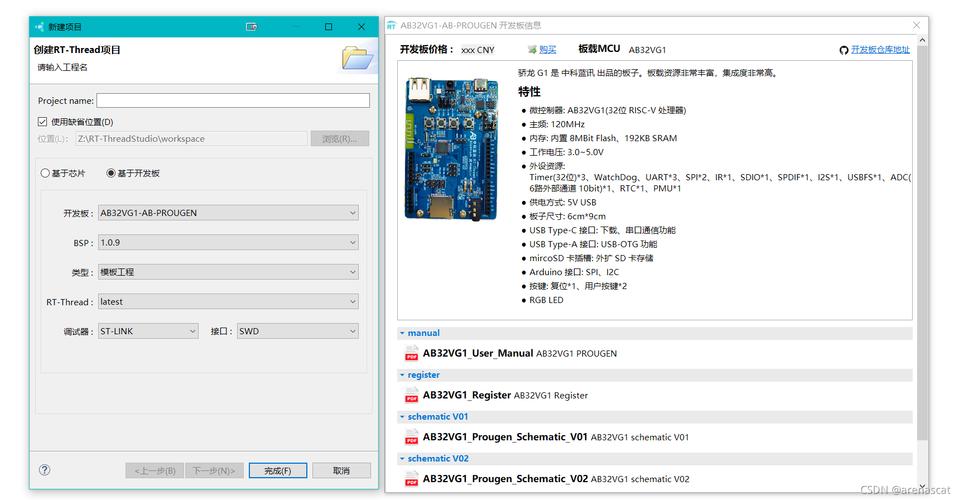
Task: Click the 开发板价格 xxx CNY text
Action: click(x=447, y=50)
